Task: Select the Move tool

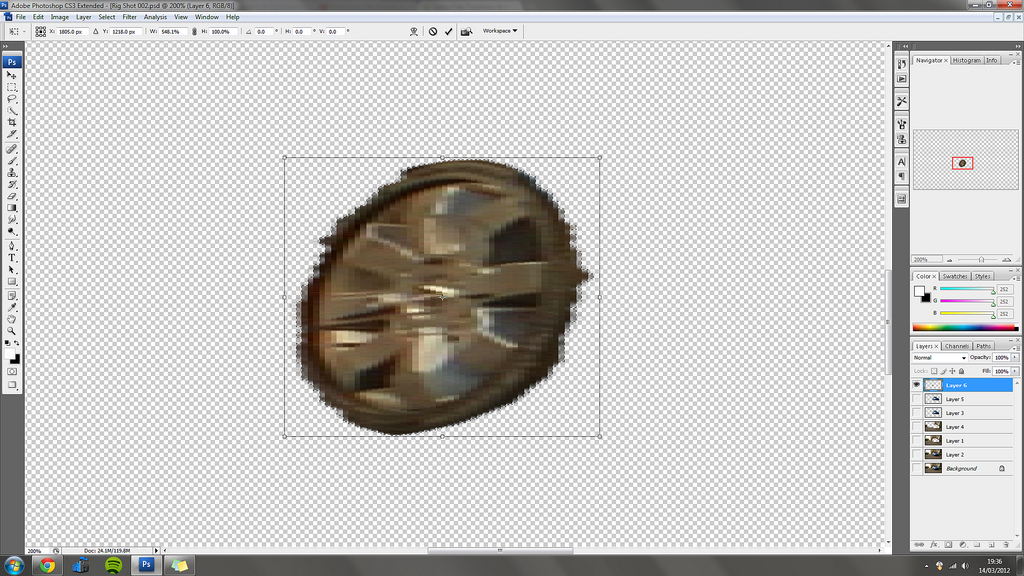Action: point(12,75)
